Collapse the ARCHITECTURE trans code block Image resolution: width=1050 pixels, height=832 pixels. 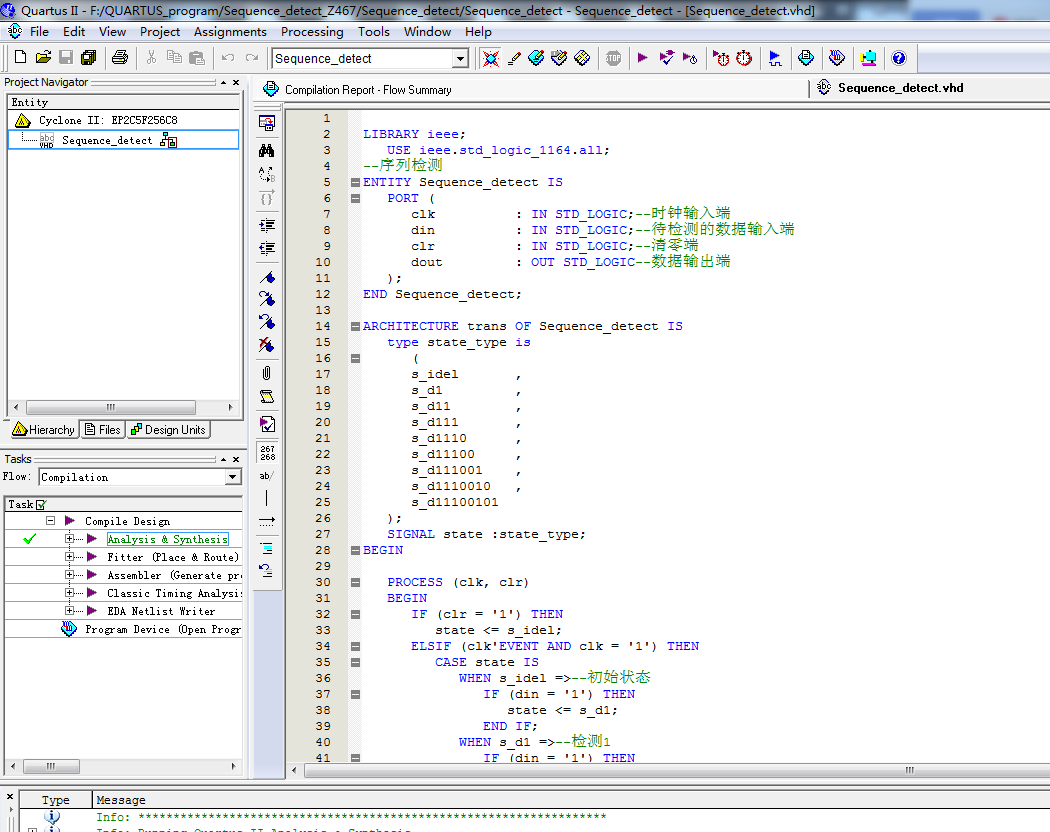point(354,326)
